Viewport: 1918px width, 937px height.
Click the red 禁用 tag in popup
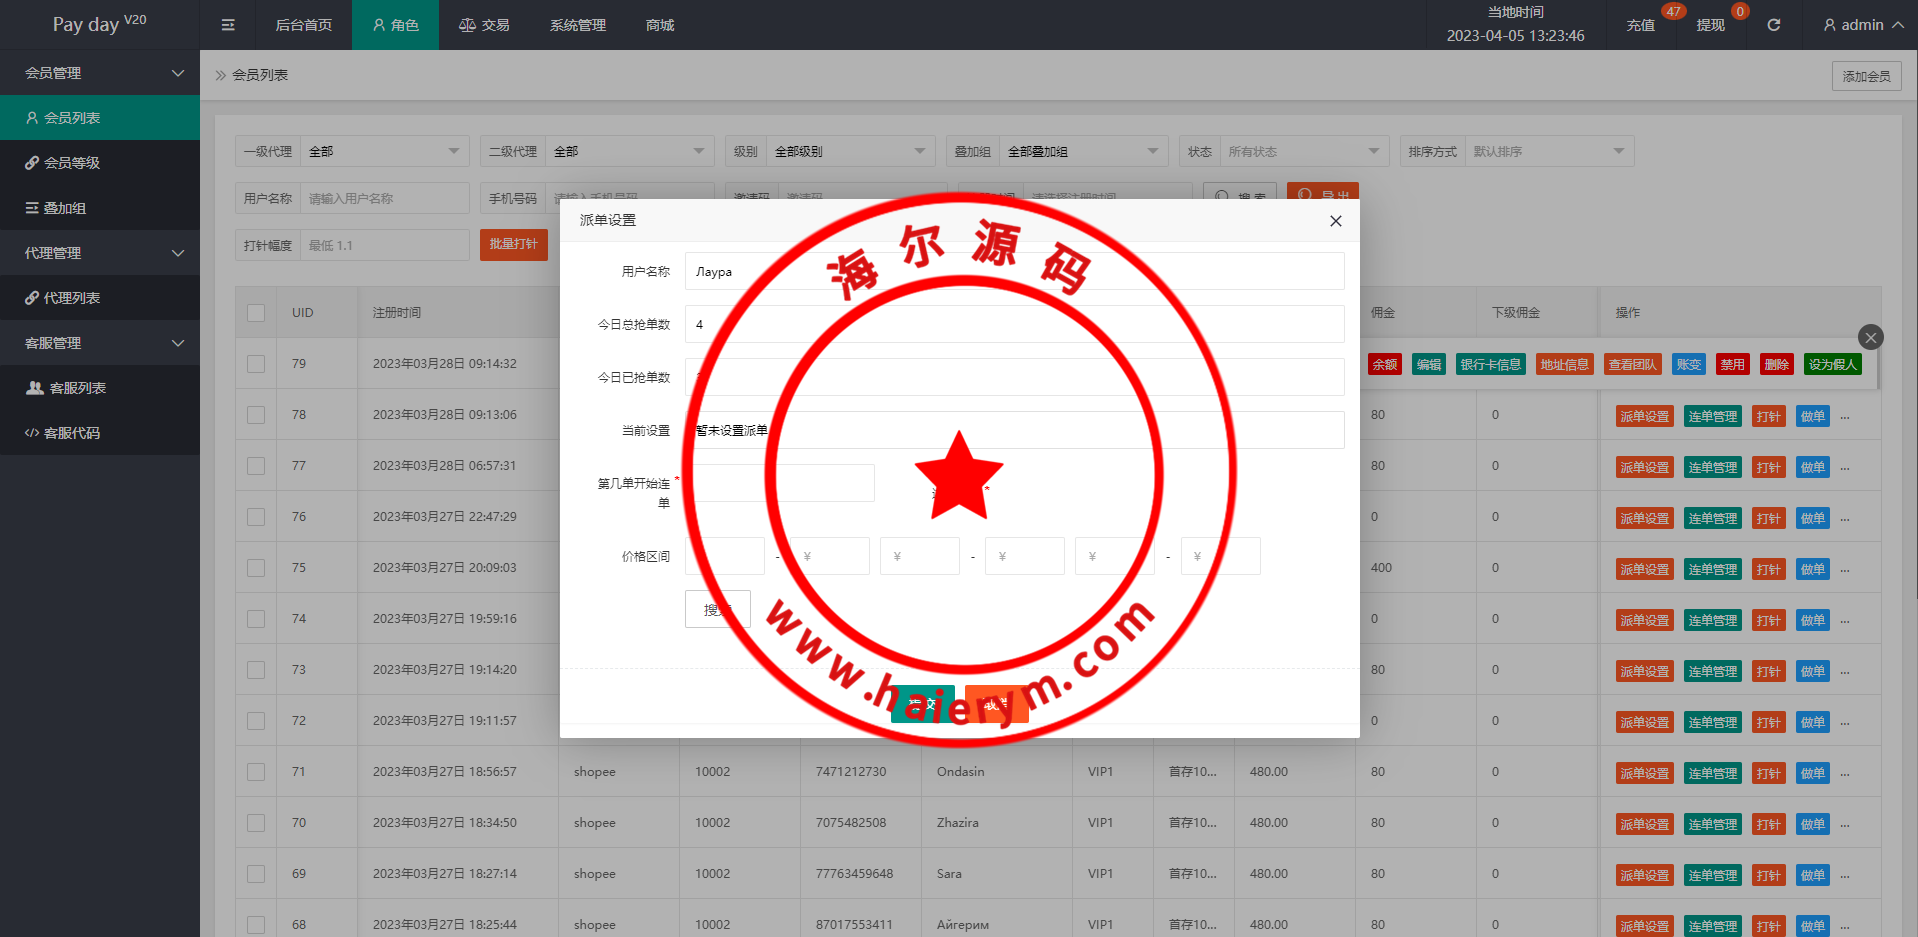point(1733,365)
